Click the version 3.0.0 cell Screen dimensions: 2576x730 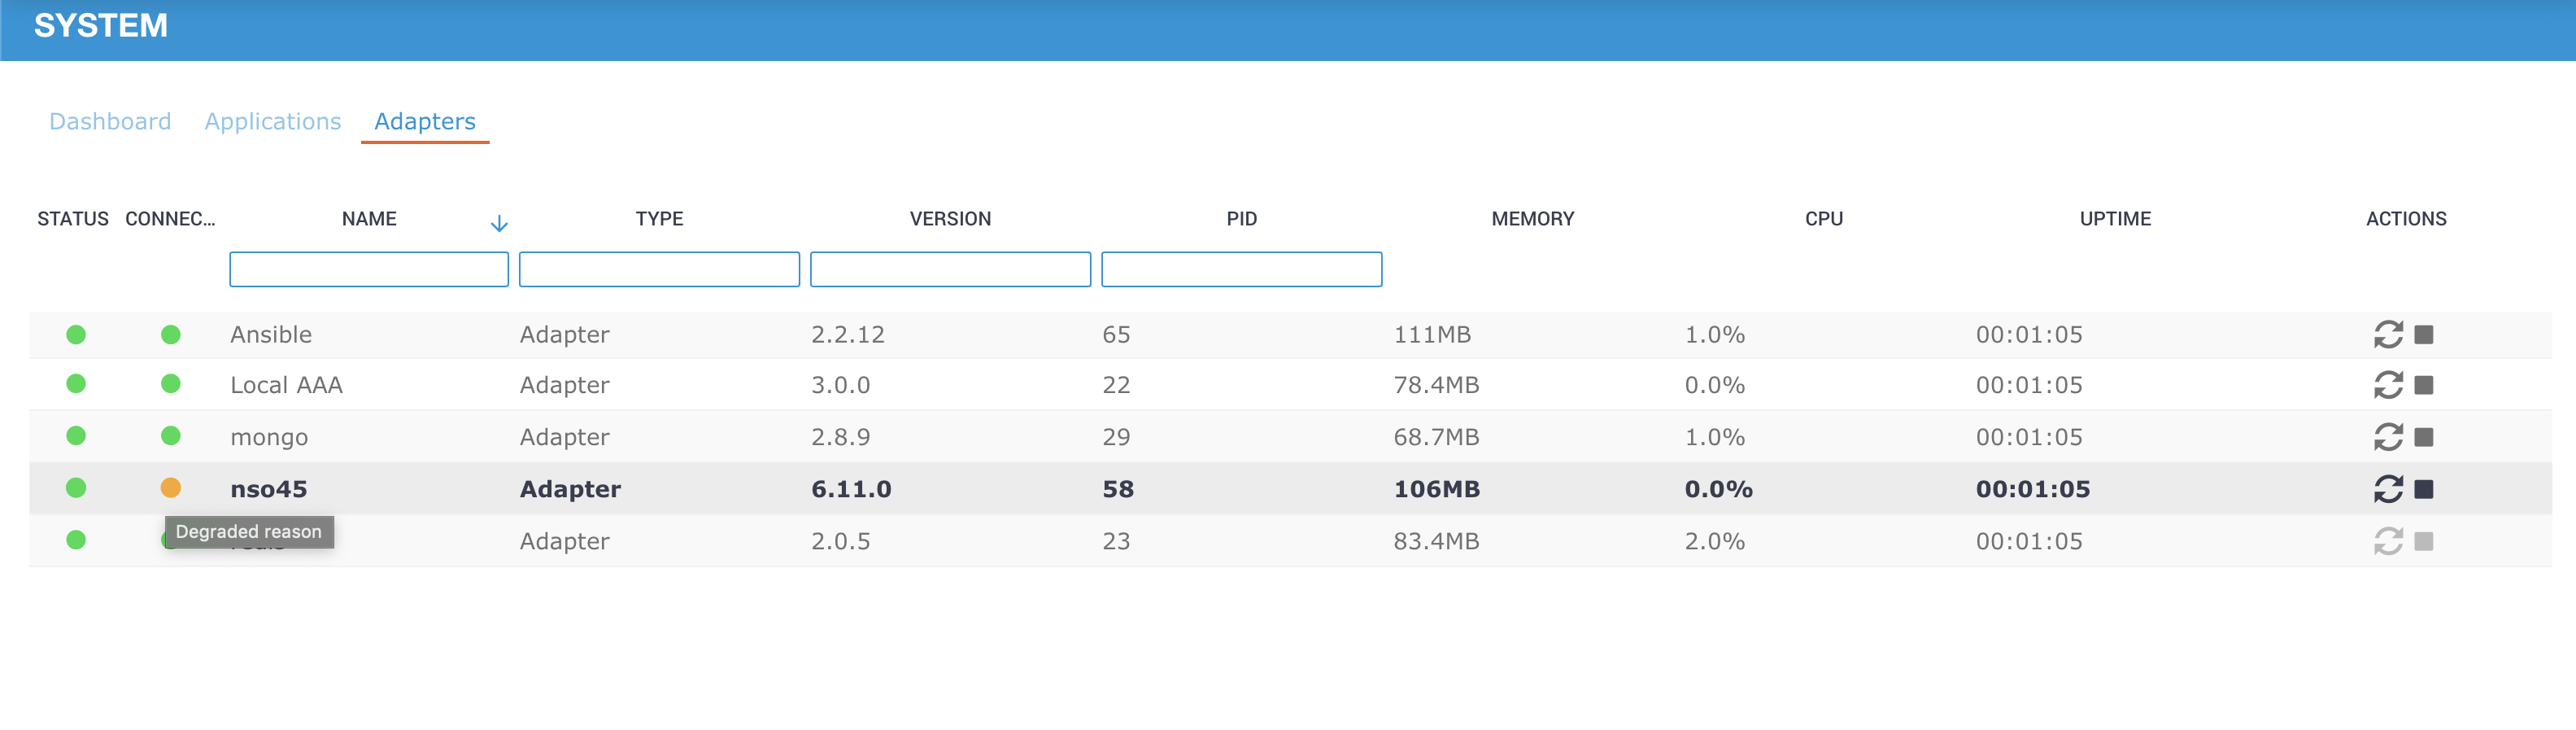(x=841, y=385)
